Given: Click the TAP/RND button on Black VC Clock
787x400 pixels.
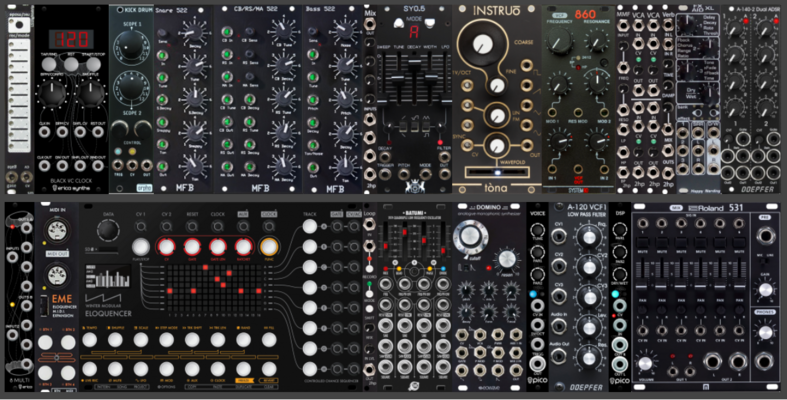Looking at the screenshot, I should click(48, 64).
